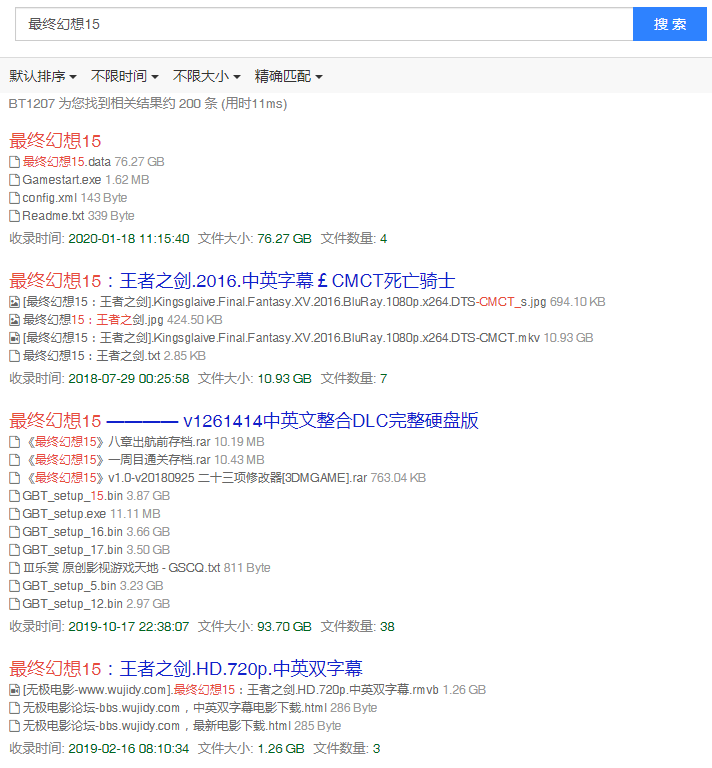Viewport: 712px width, 768px height.
Task: Open the 精确匹配 match mode dropdown
Action: click(x=288, y=76)
